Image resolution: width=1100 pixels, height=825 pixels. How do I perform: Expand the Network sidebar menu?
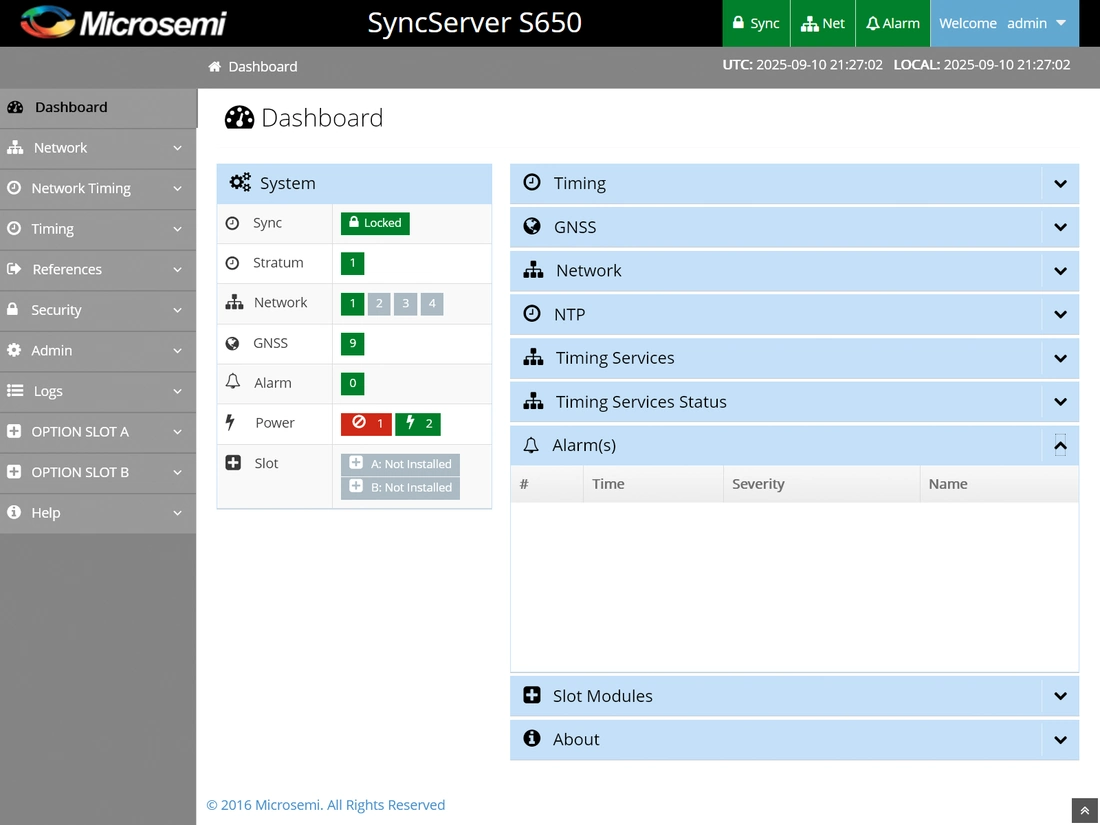(x=98, y=148)
